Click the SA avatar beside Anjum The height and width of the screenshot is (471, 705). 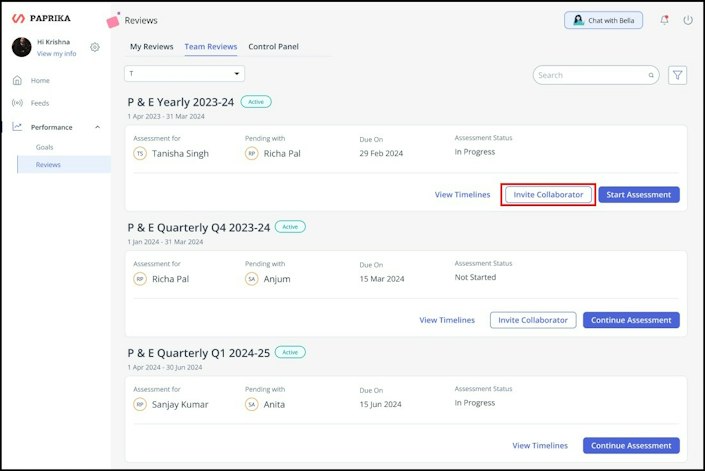pyautogui.click(x=251, y=279)
